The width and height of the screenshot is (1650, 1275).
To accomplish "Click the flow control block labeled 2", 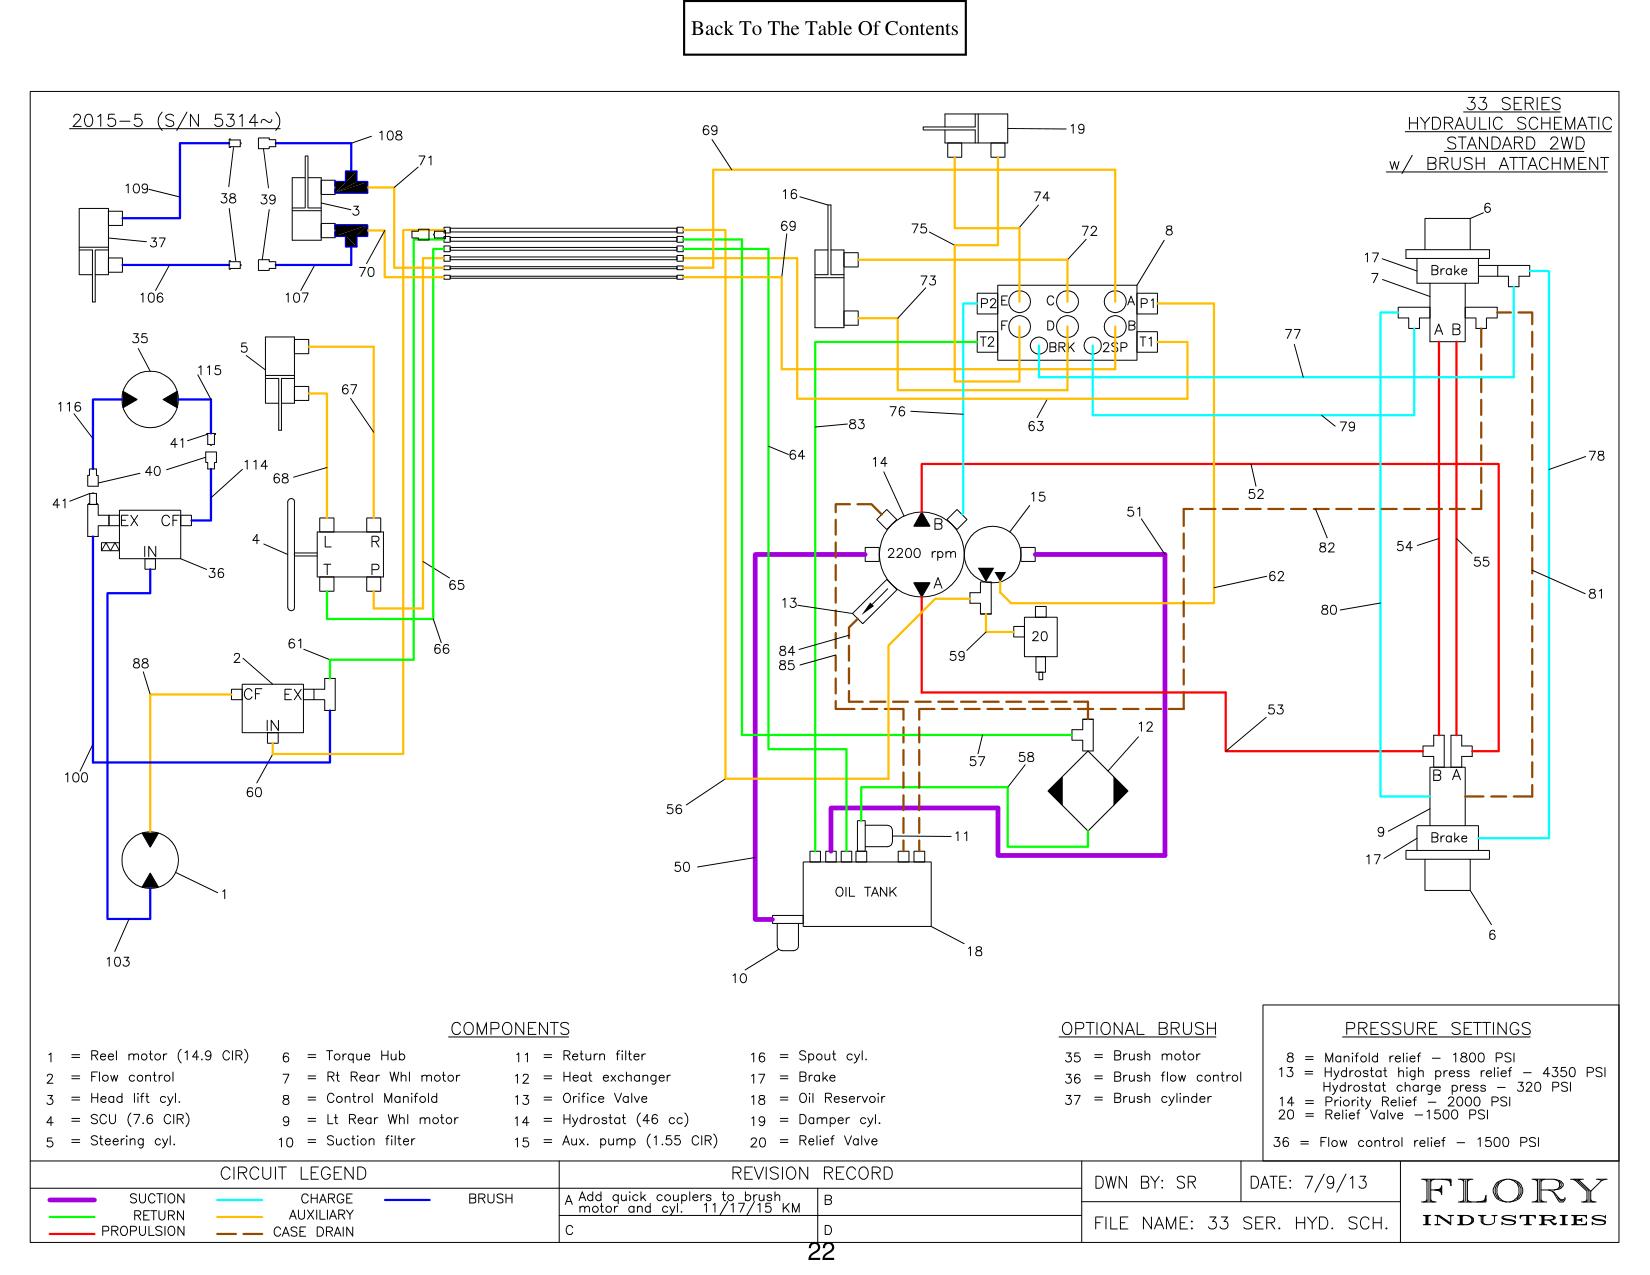I will click(272, 709).
